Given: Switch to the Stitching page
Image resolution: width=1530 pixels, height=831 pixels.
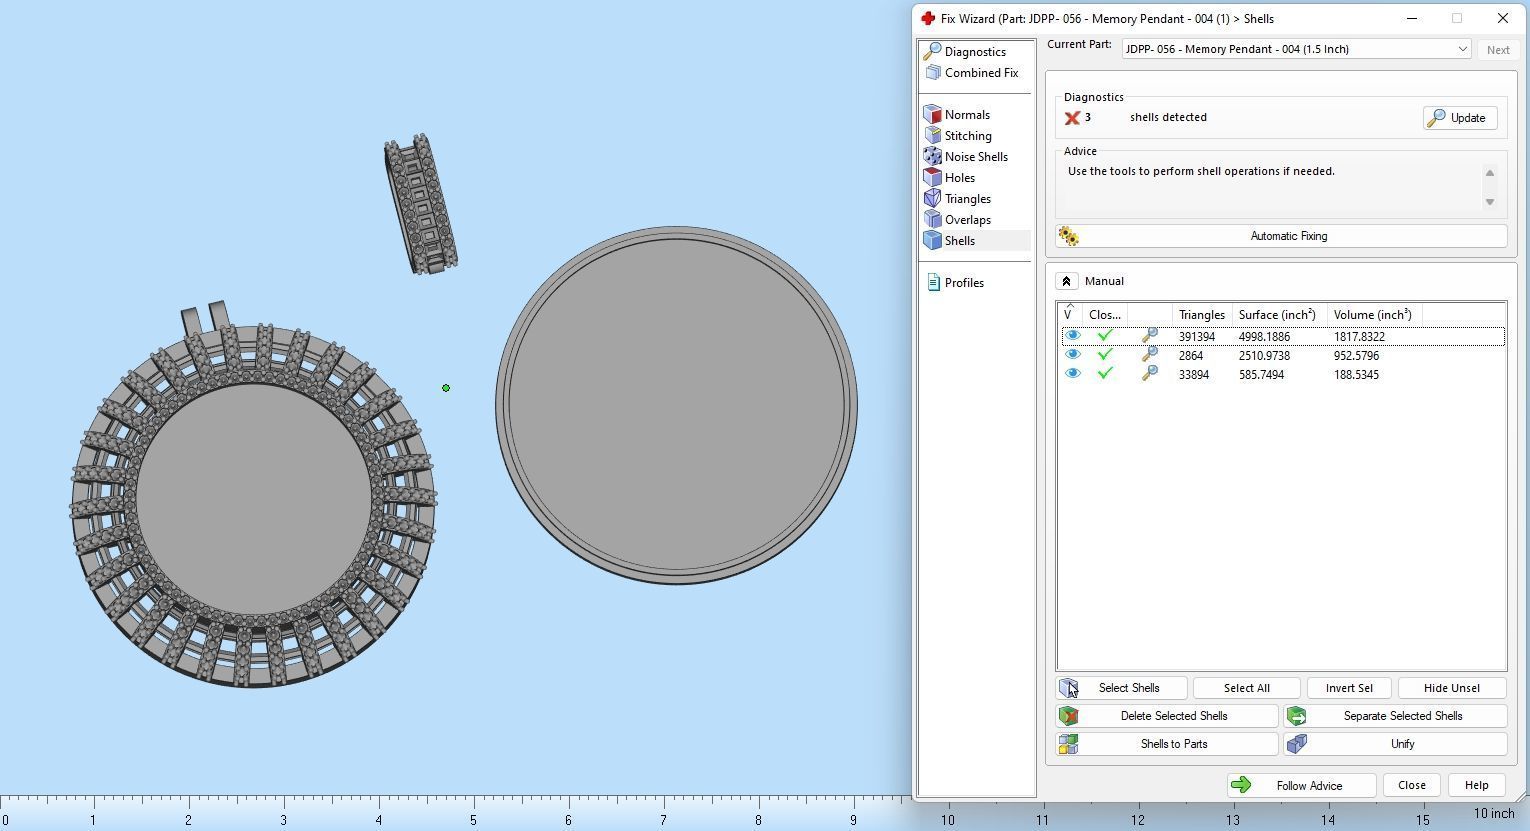Looking at the screenshot, I should tap(968, 136).
